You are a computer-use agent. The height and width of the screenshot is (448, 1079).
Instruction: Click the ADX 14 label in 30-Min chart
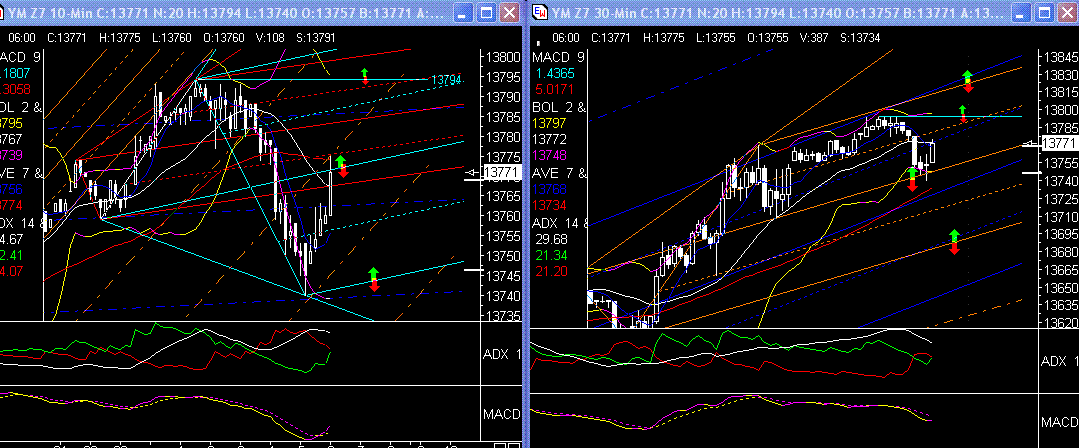click(x=553, y=222)
